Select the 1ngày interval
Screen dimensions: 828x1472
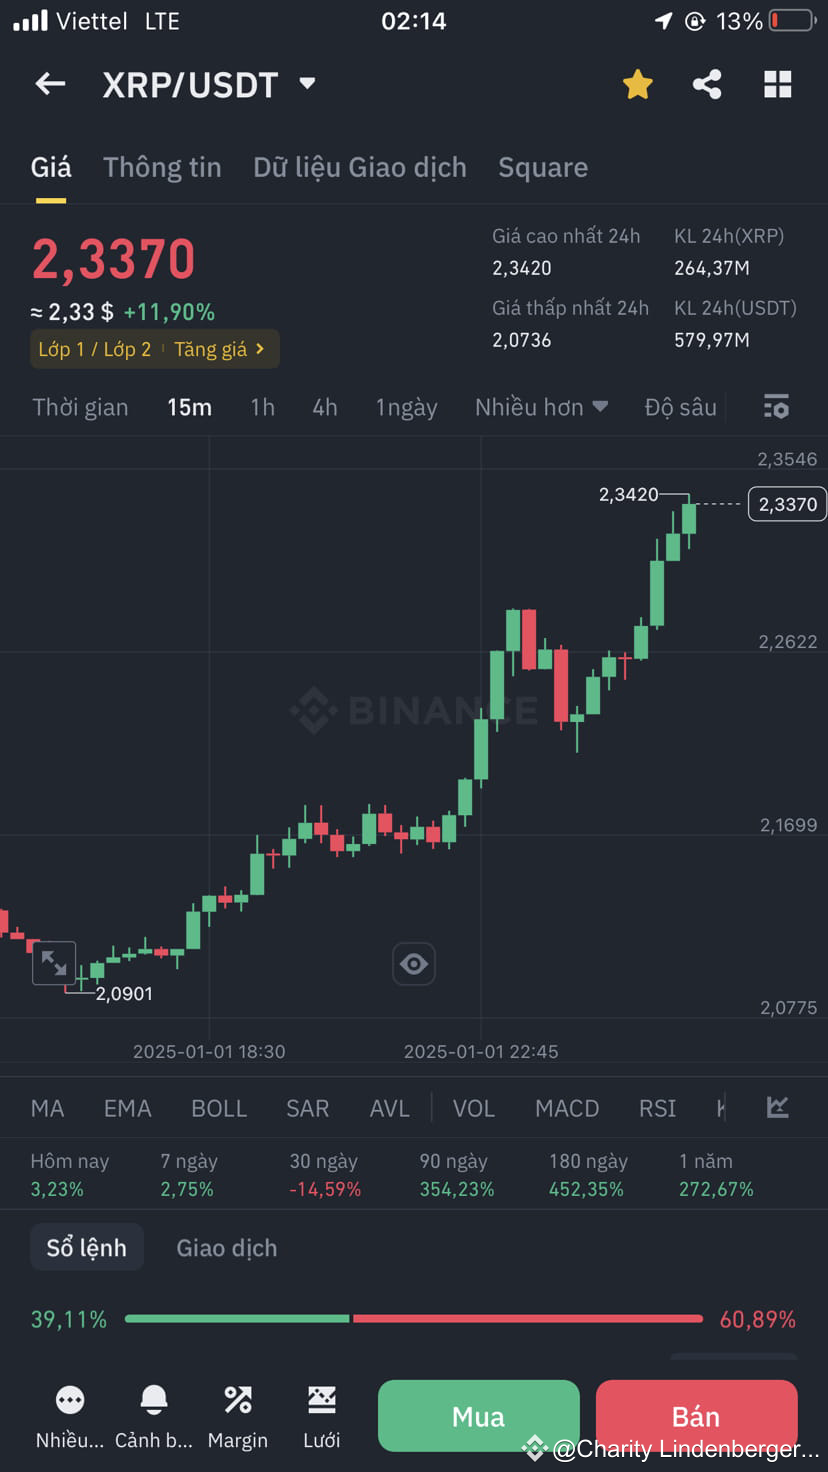point(406,407)
